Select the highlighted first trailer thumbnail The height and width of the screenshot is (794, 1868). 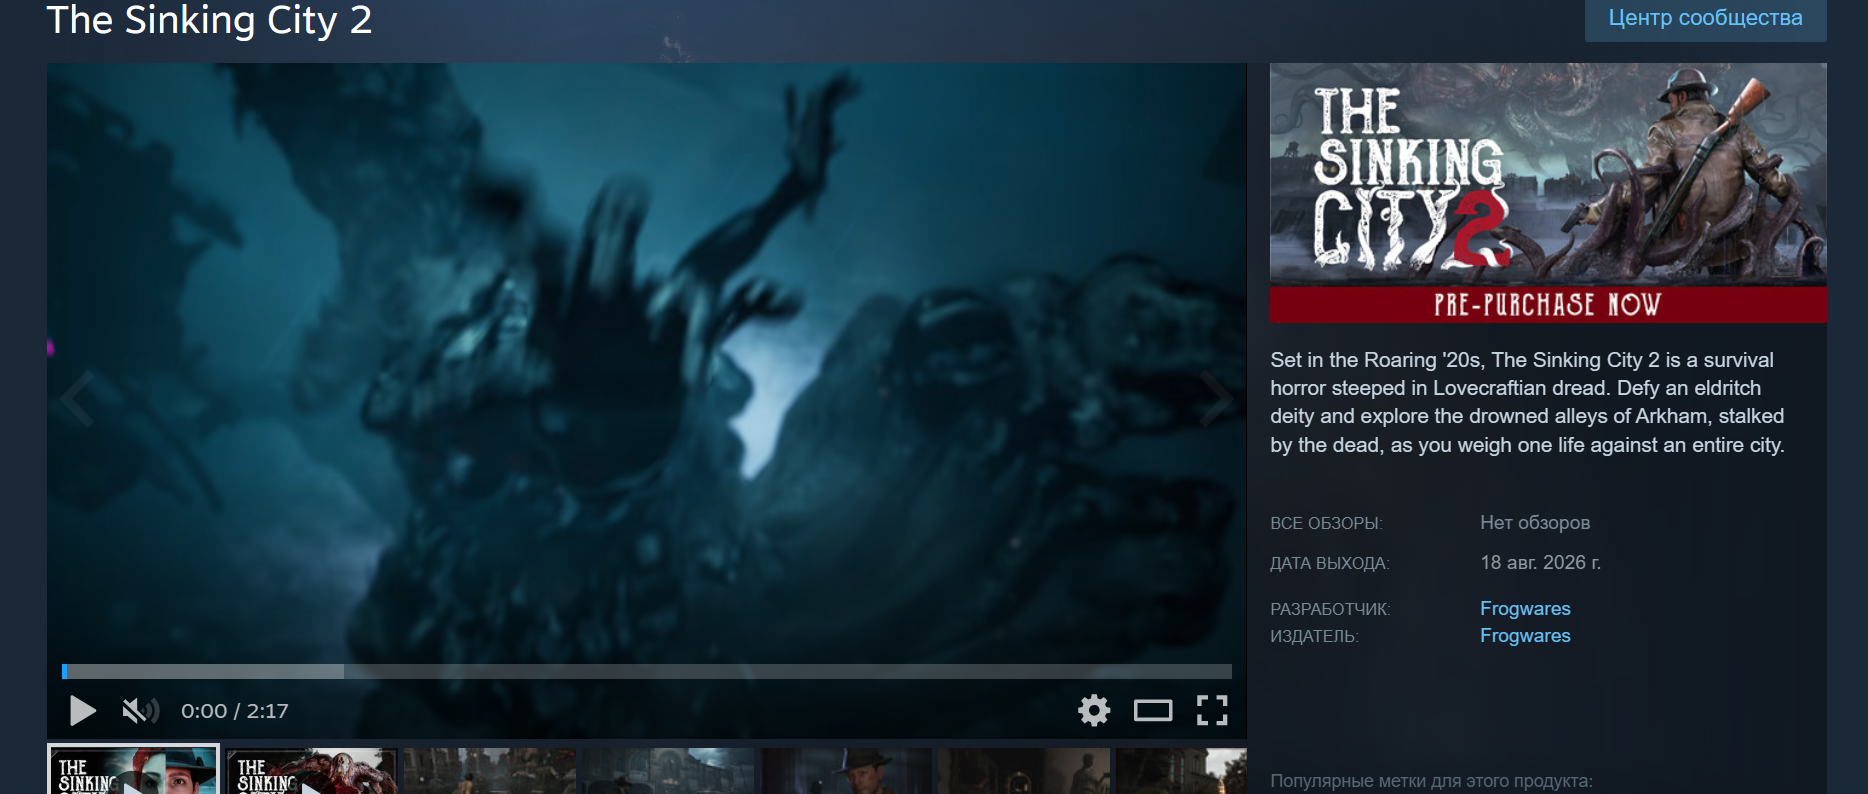point(133,770)
